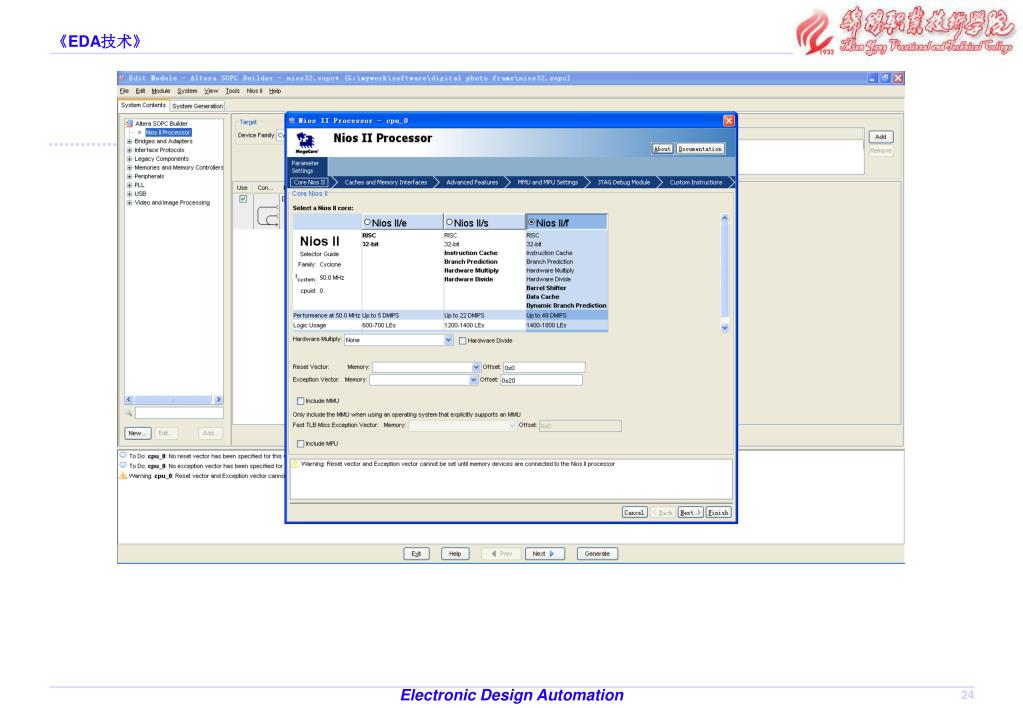Click the search magnifier icon in component panel
The height and width of the screenshot is (708, 1023).
pos(129,412)
